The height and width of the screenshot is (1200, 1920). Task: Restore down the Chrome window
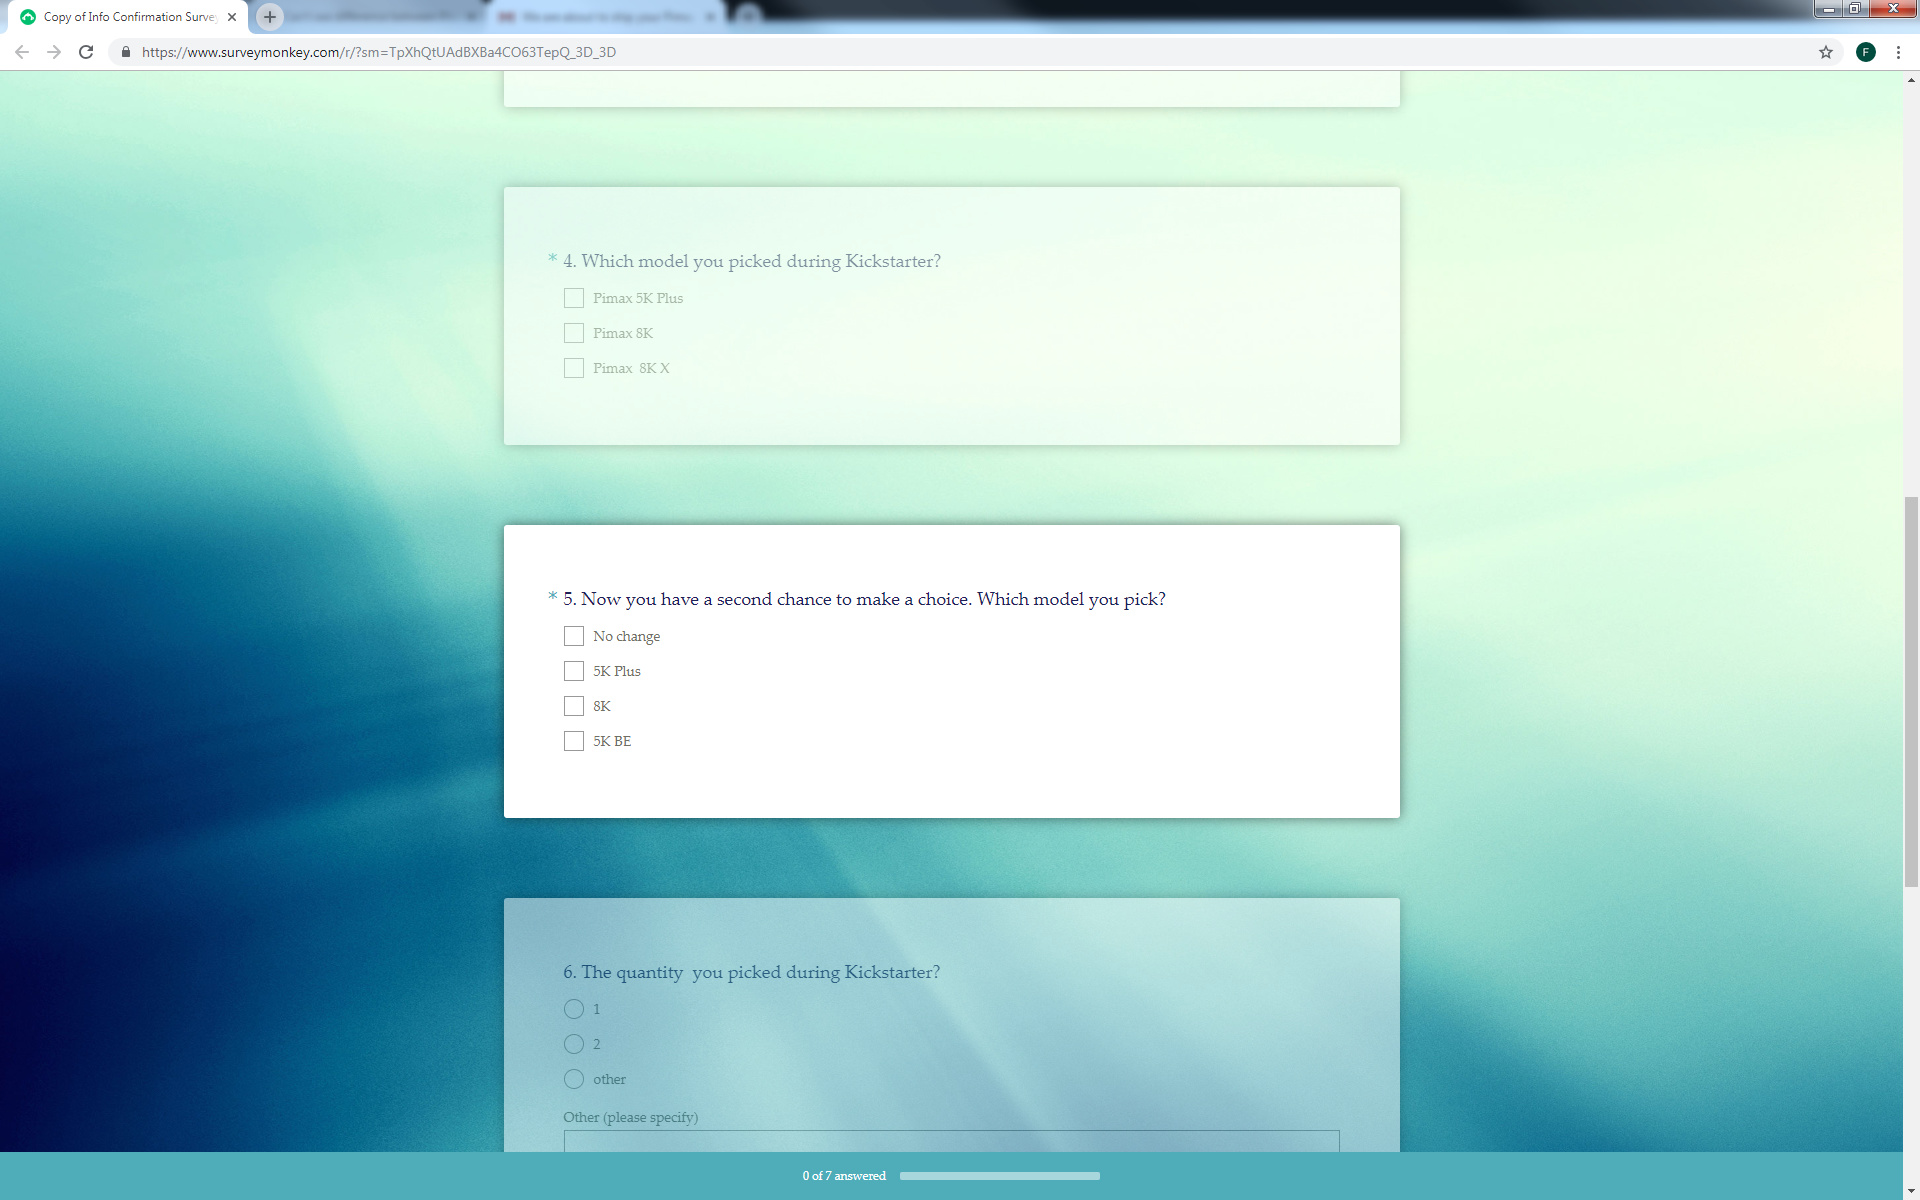[x=1854, y=9]
